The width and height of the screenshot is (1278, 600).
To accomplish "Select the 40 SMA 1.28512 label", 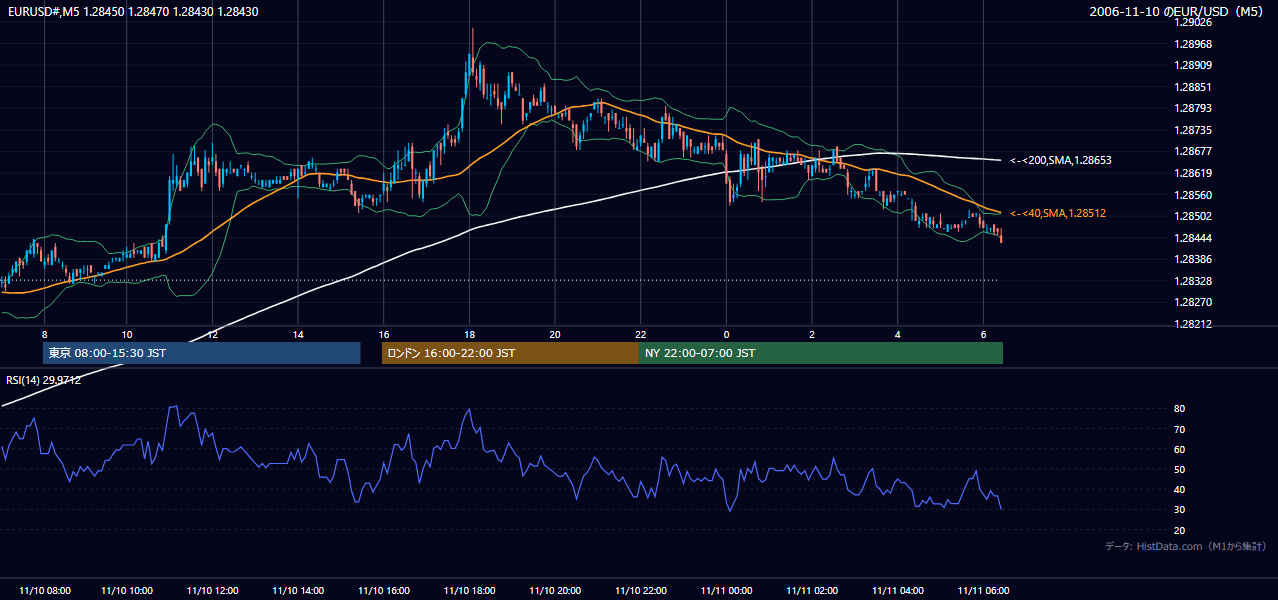I will (1058, 213).
